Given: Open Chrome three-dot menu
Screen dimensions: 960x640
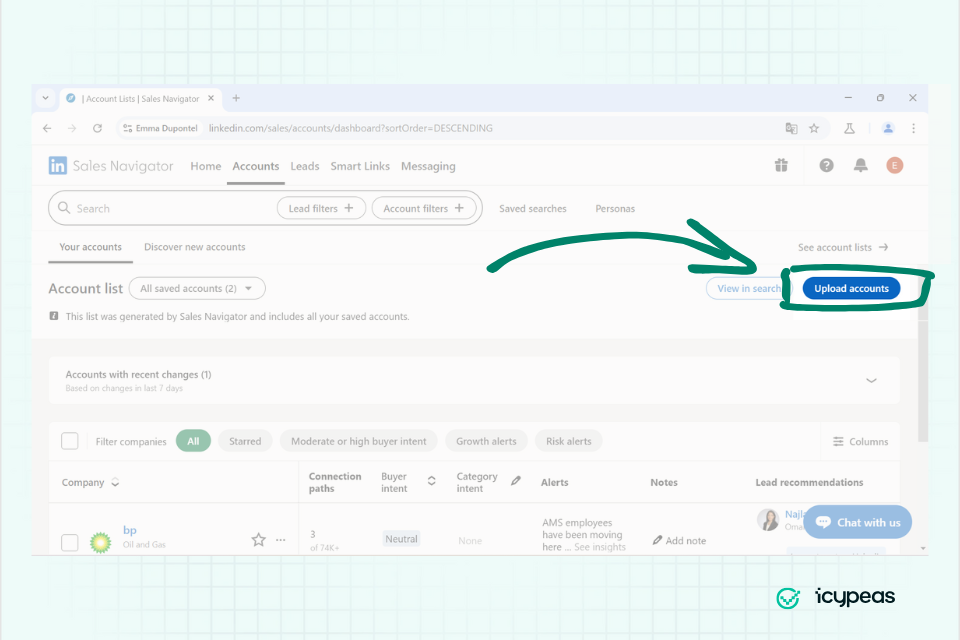Looking at the screenshot, I should pos(913,128).
